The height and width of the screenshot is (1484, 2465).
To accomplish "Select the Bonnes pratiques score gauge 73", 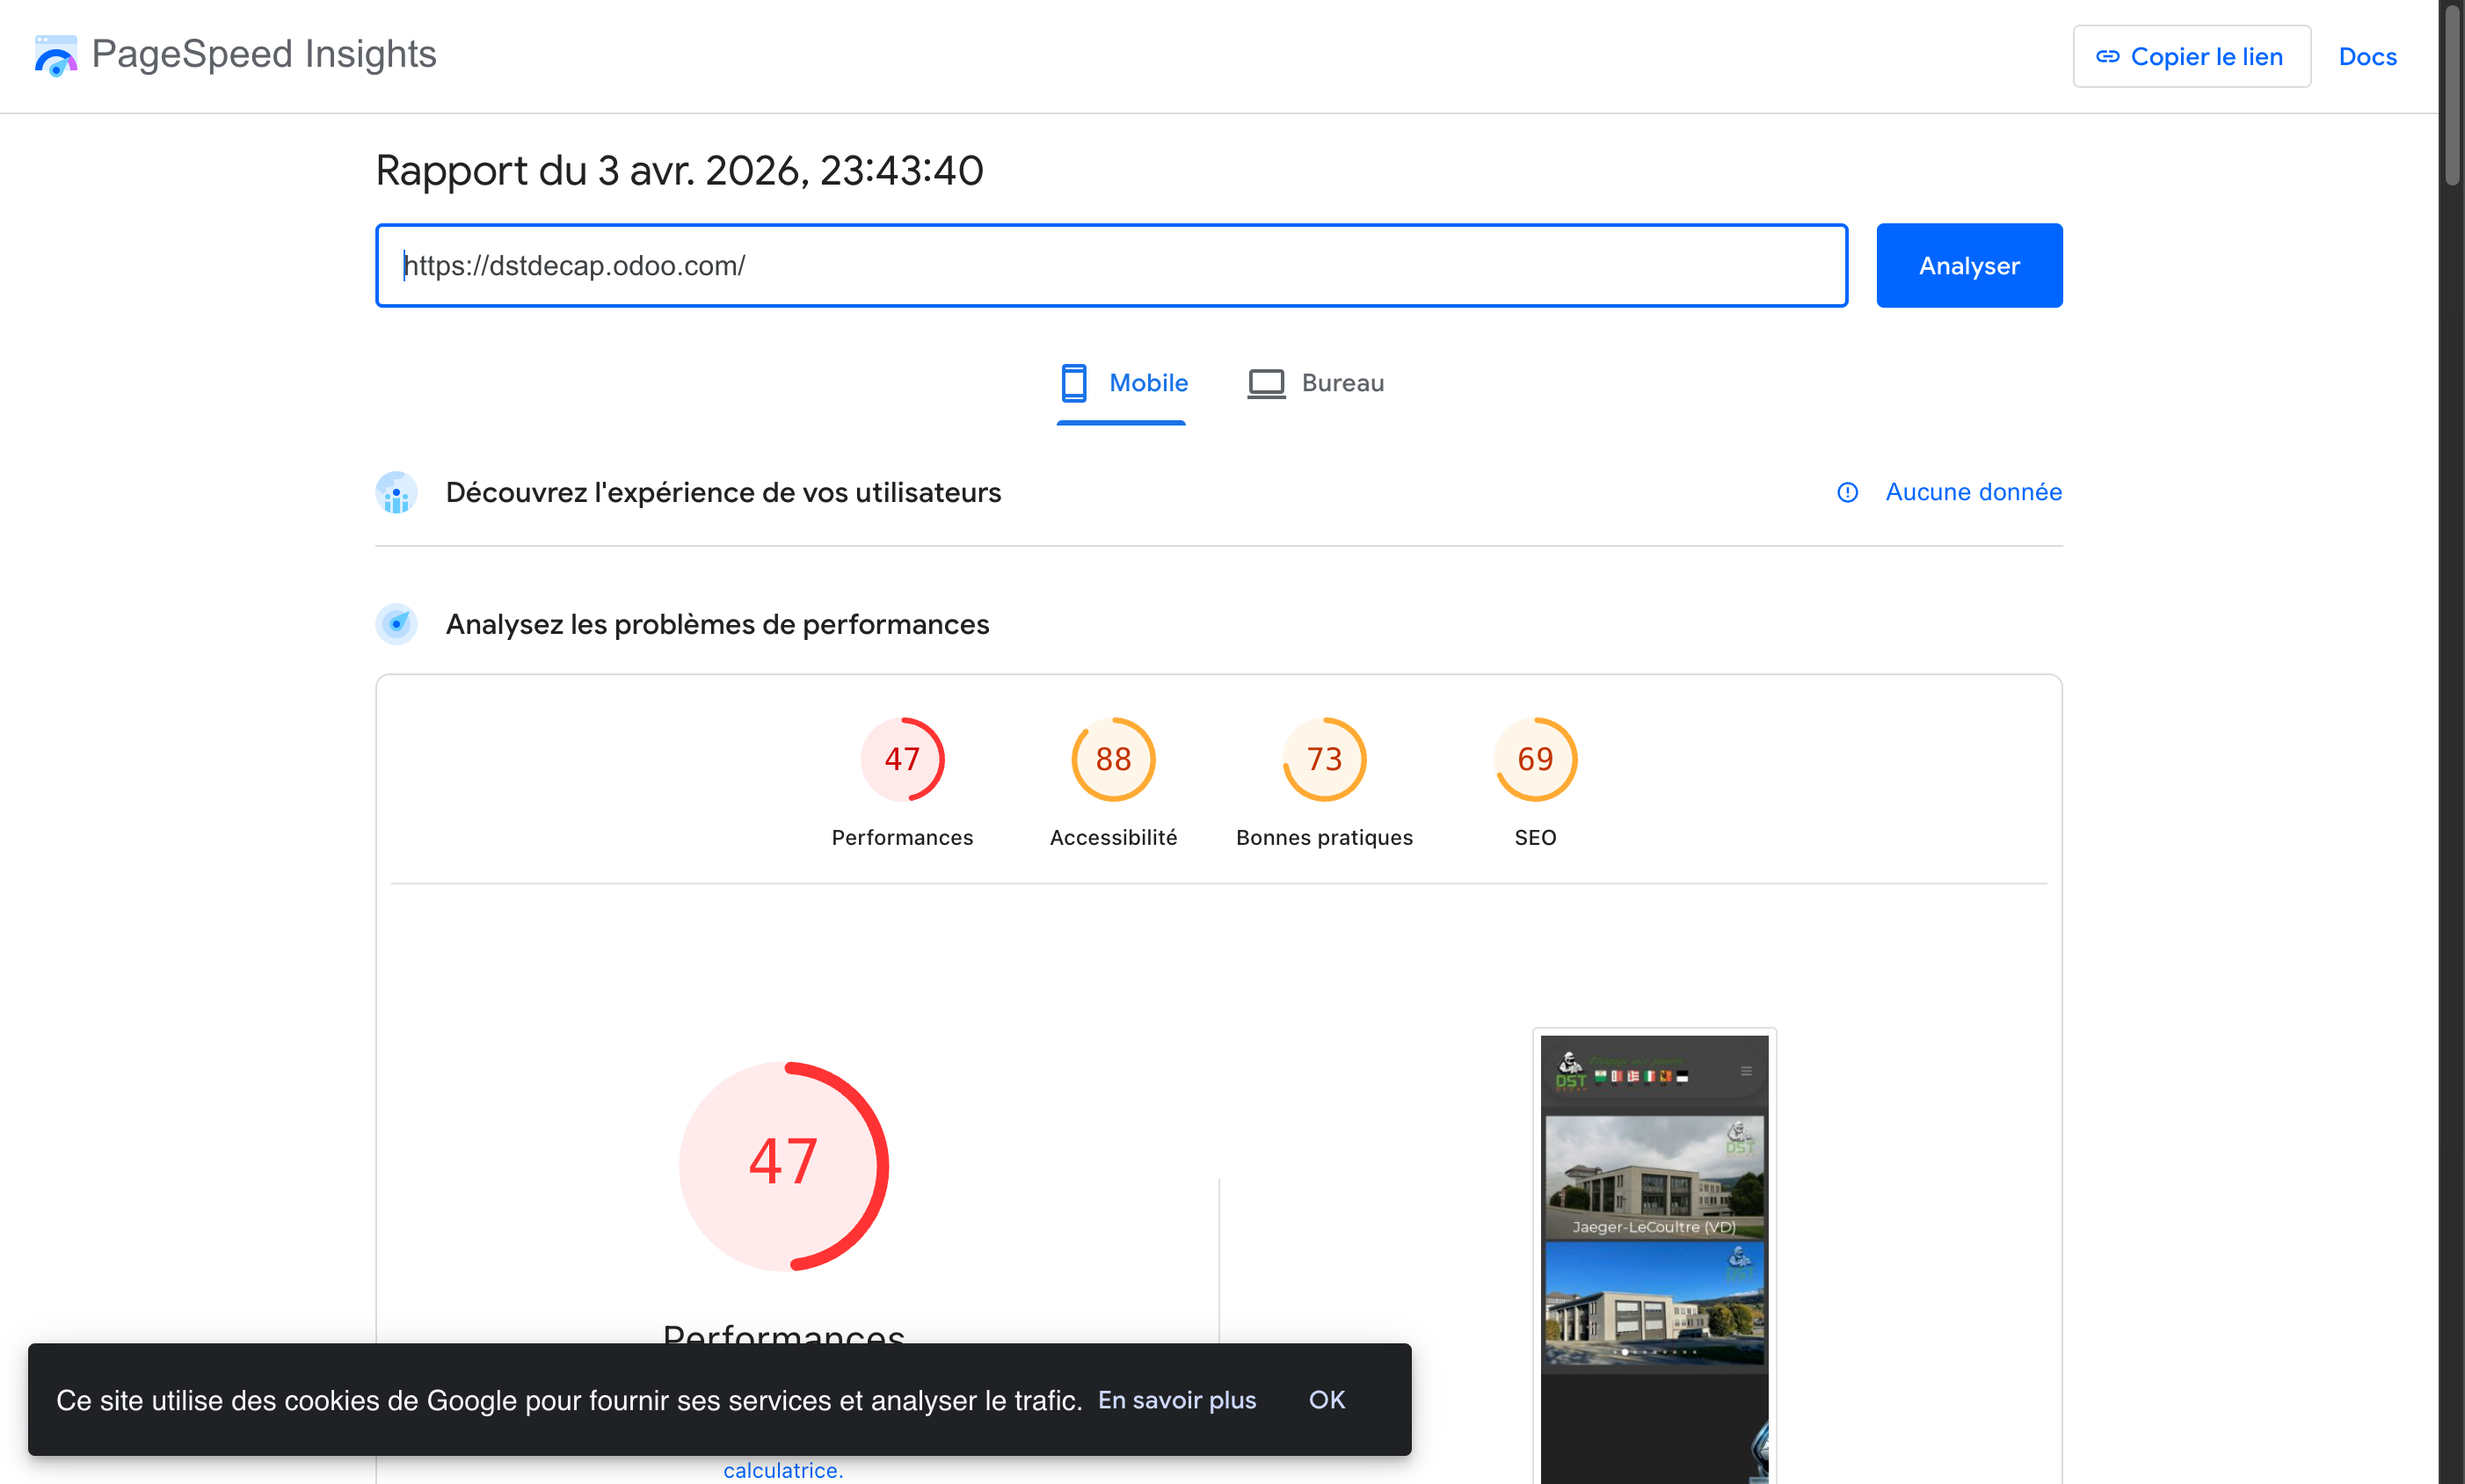I will pos(1324,759).
